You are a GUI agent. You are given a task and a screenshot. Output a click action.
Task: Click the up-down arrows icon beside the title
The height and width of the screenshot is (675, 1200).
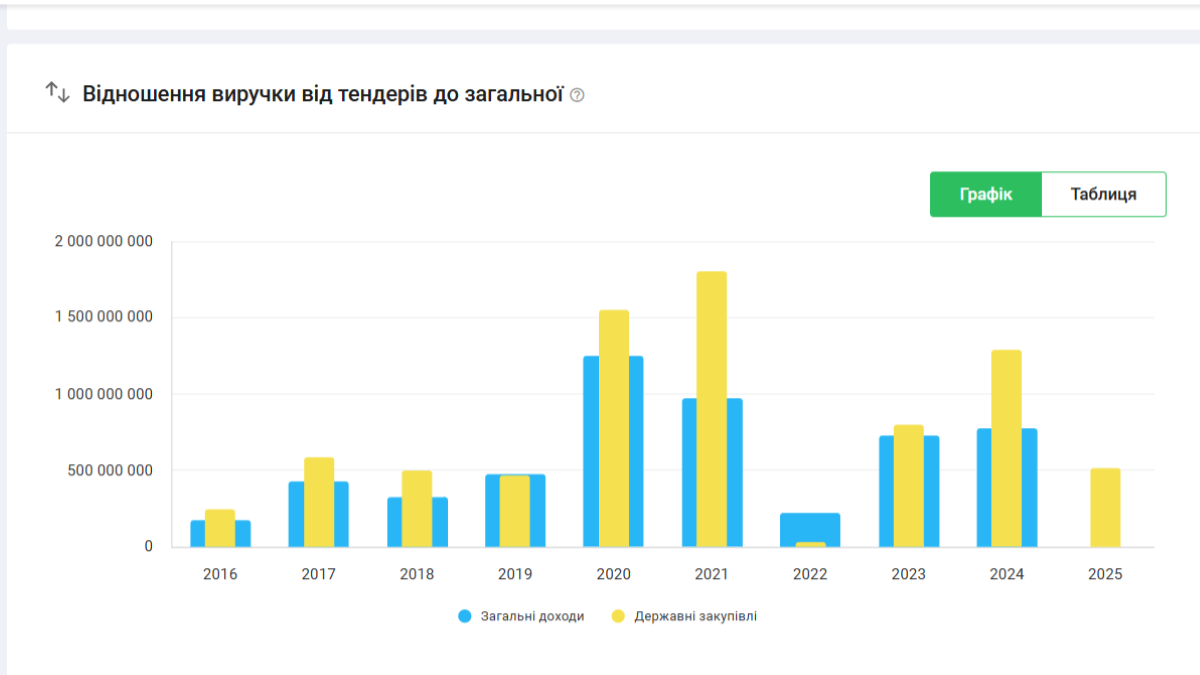57,93
